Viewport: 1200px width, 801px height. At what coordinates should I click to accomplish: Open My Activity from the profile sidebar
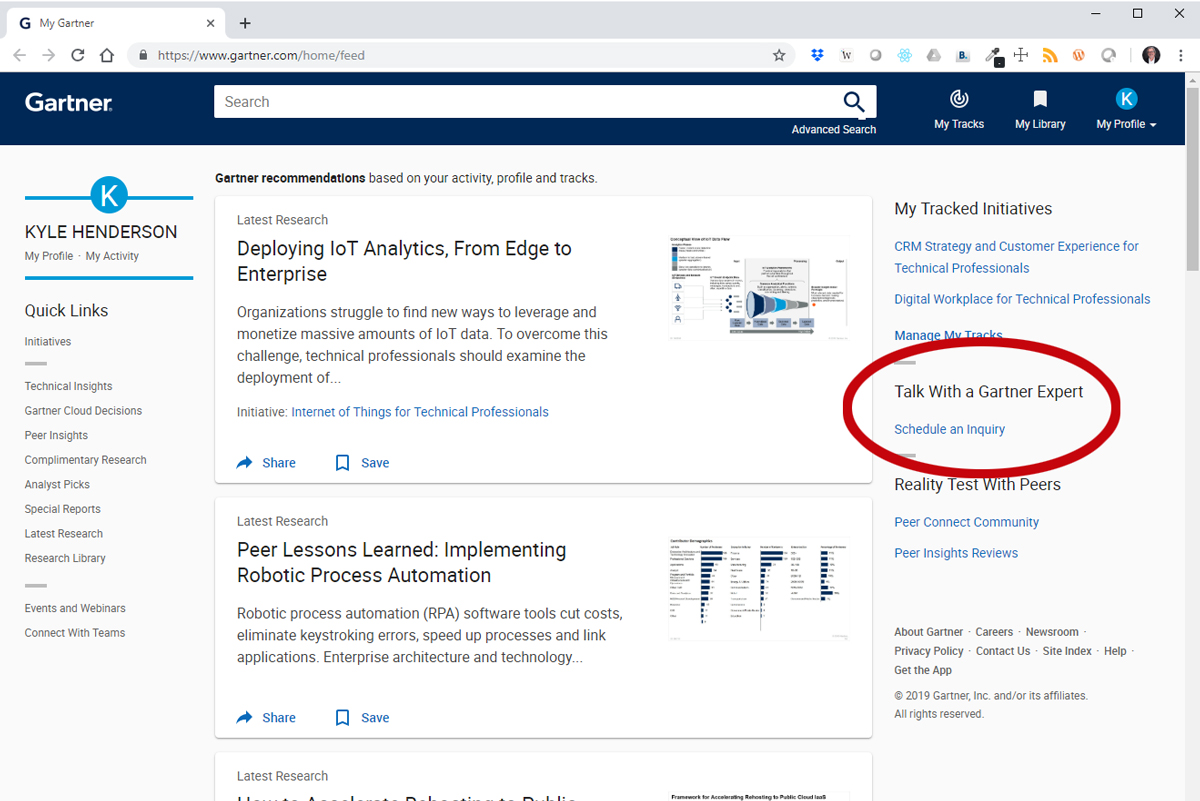tap(113, 255)
